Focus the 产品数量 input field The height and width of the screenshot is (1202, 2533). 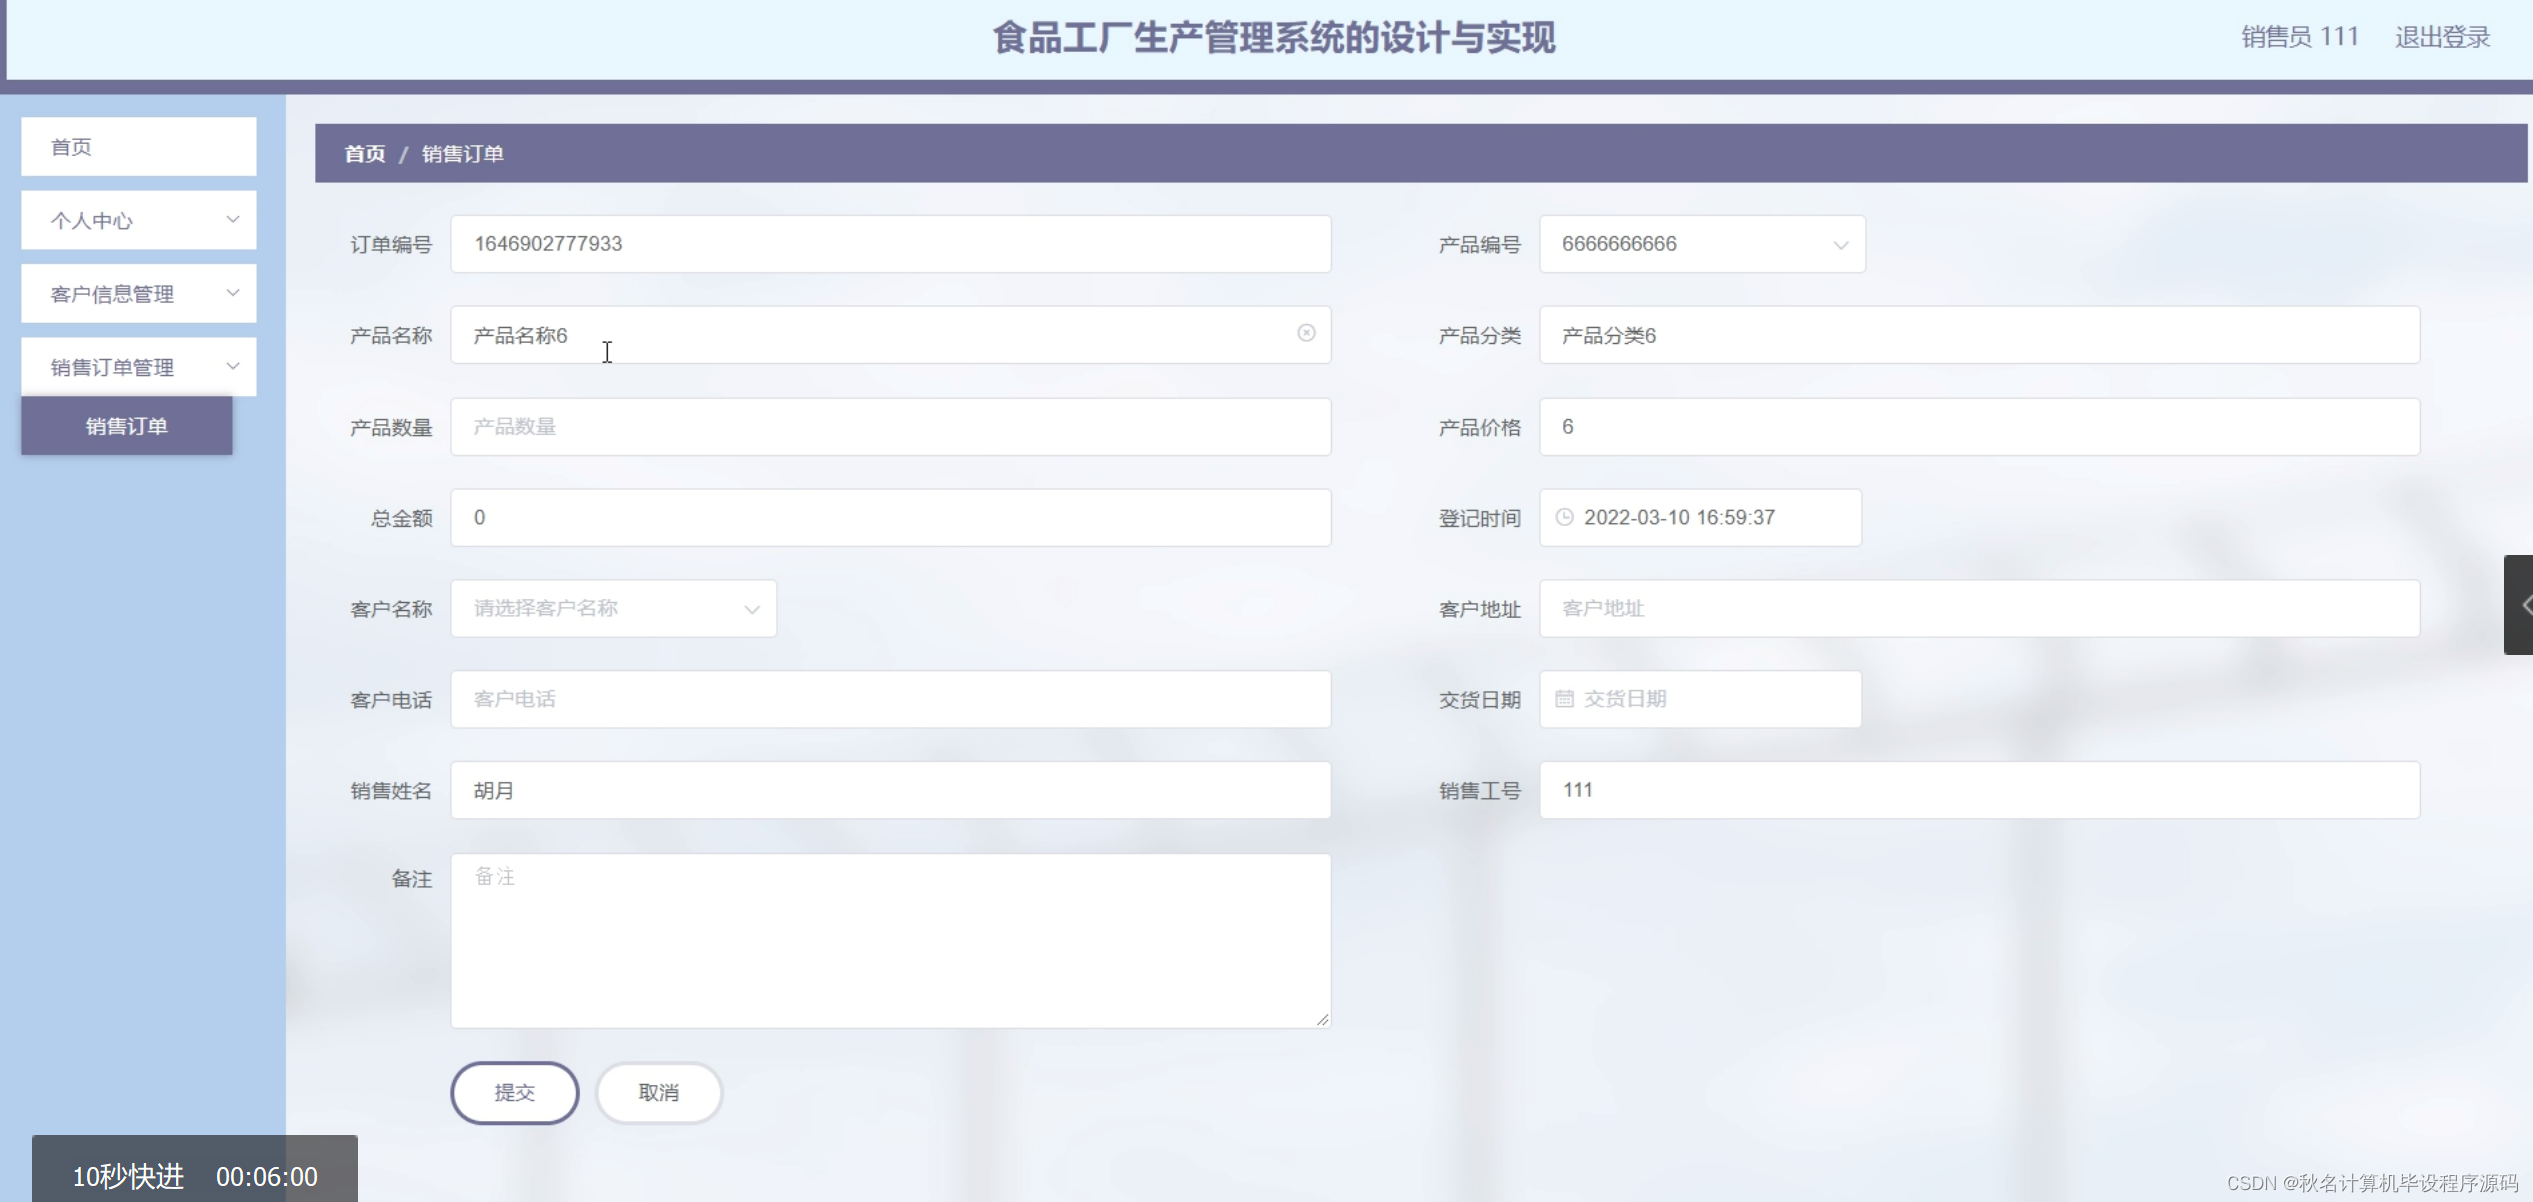tap(890, 427)
